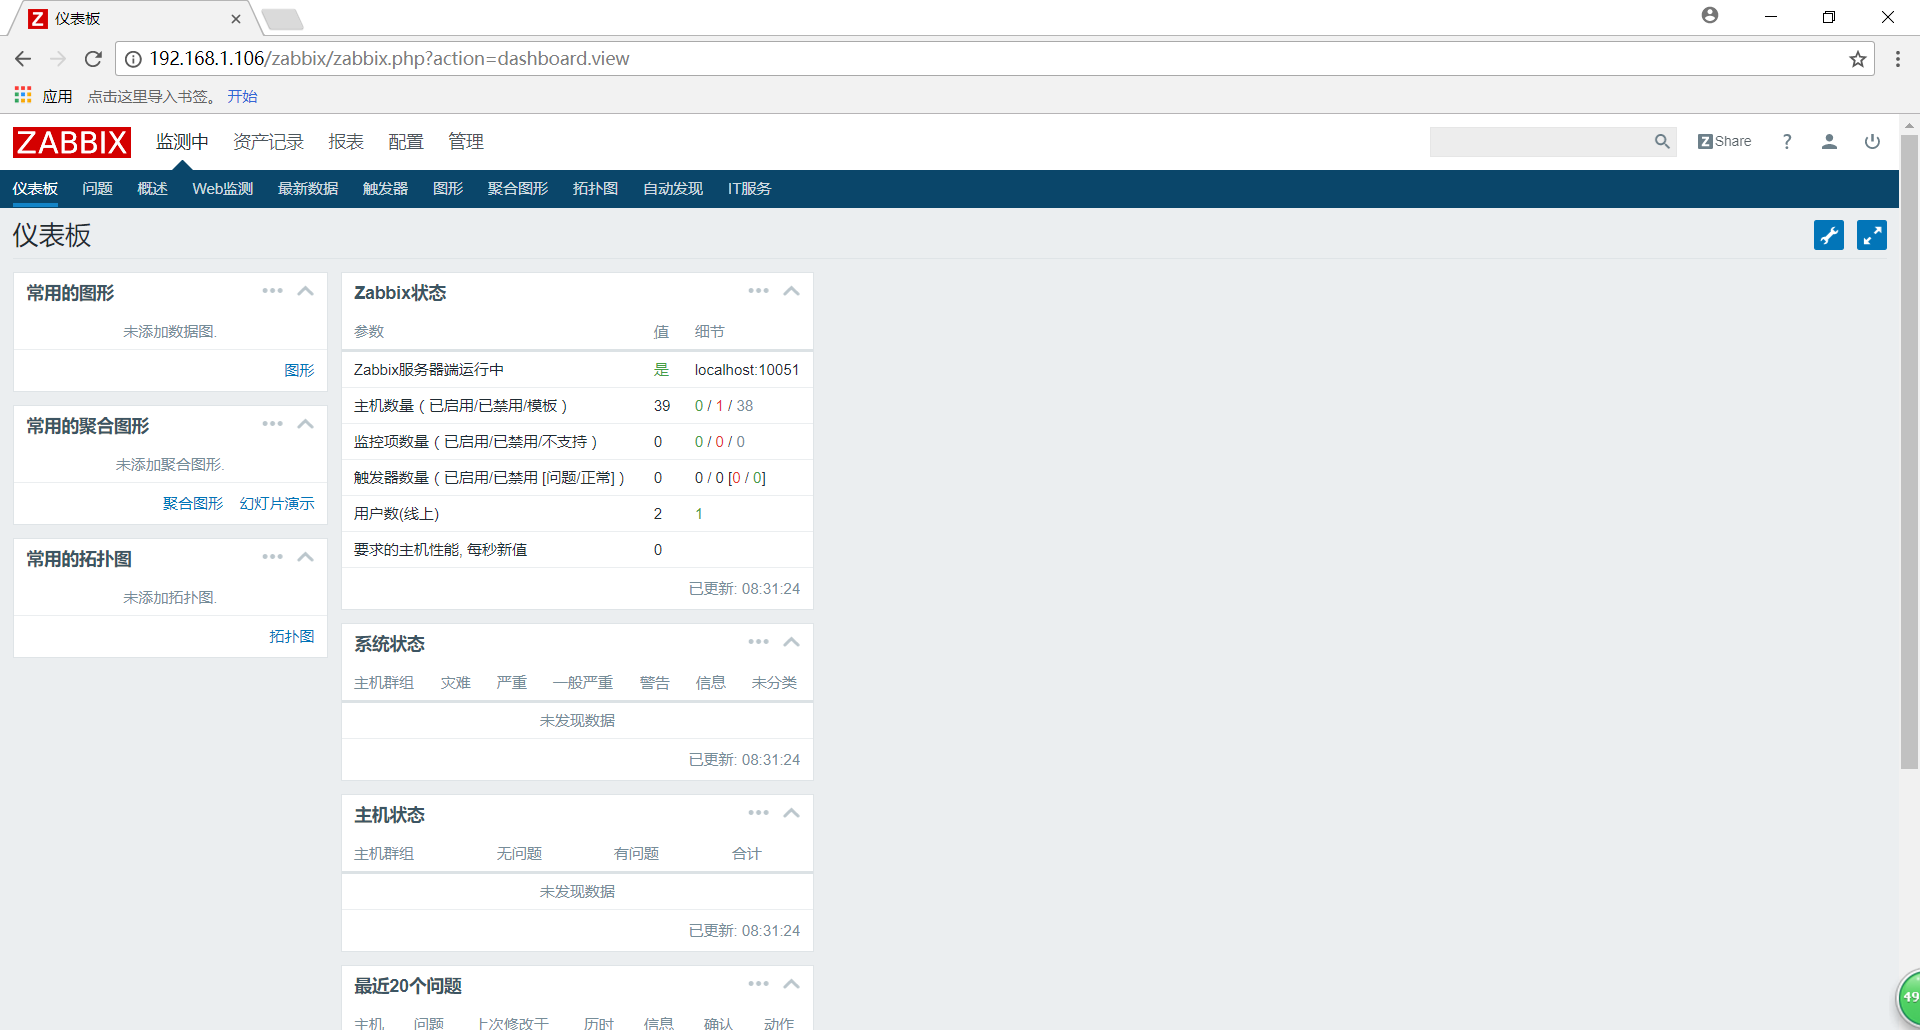Follow the 聚合图形 link in favourites widget
The width and height of the screenshot is (1920, 1030).
click(x=193, y=503)
